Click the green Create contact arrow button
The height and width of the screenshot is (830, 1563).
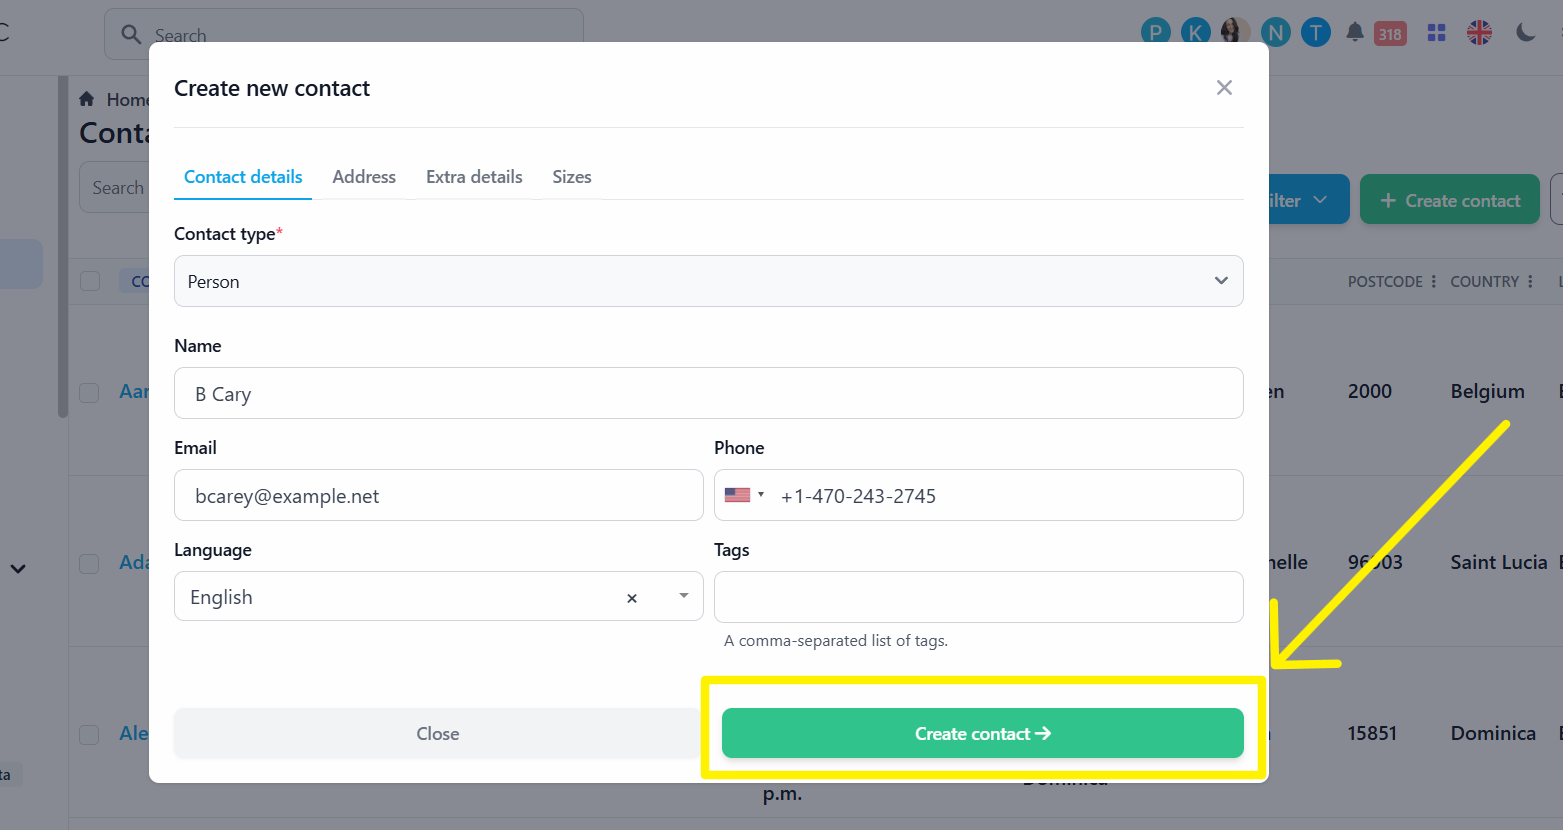(x=983, y=733)
